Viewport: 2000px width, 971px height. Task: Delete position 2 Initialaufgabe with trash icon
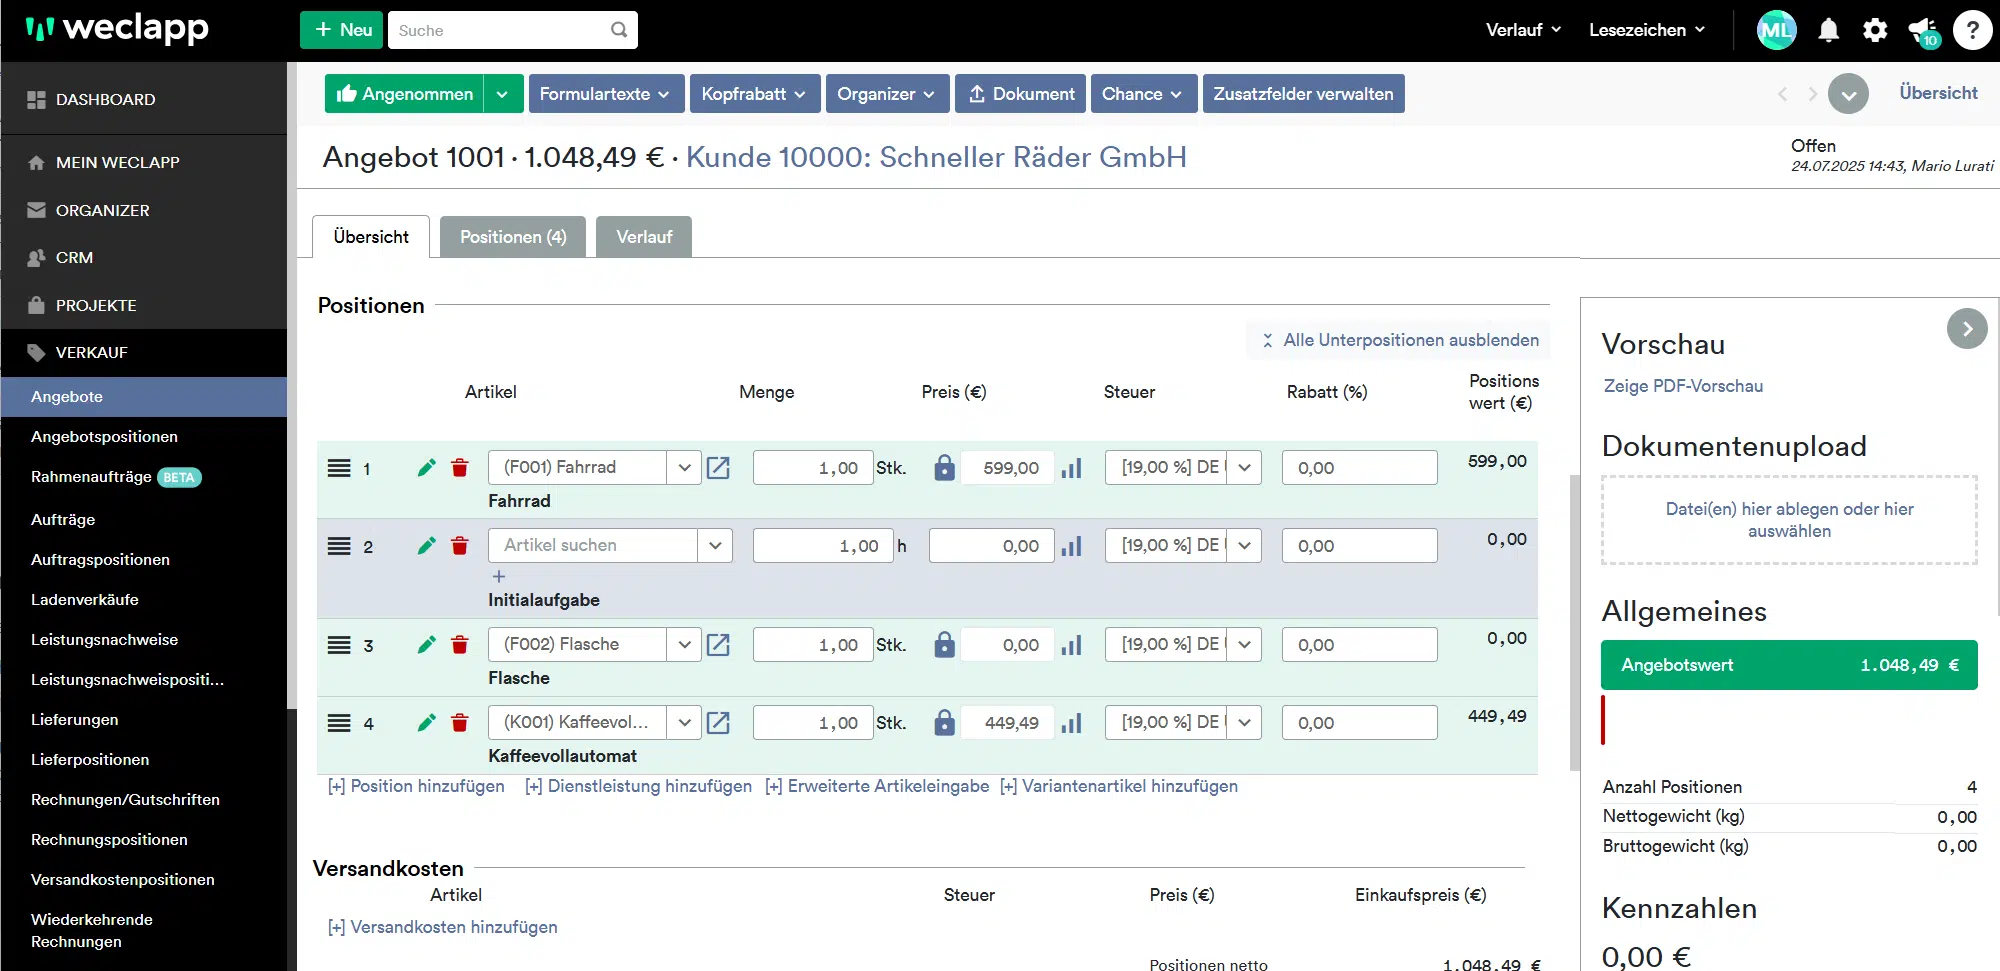tap(460, 545)
